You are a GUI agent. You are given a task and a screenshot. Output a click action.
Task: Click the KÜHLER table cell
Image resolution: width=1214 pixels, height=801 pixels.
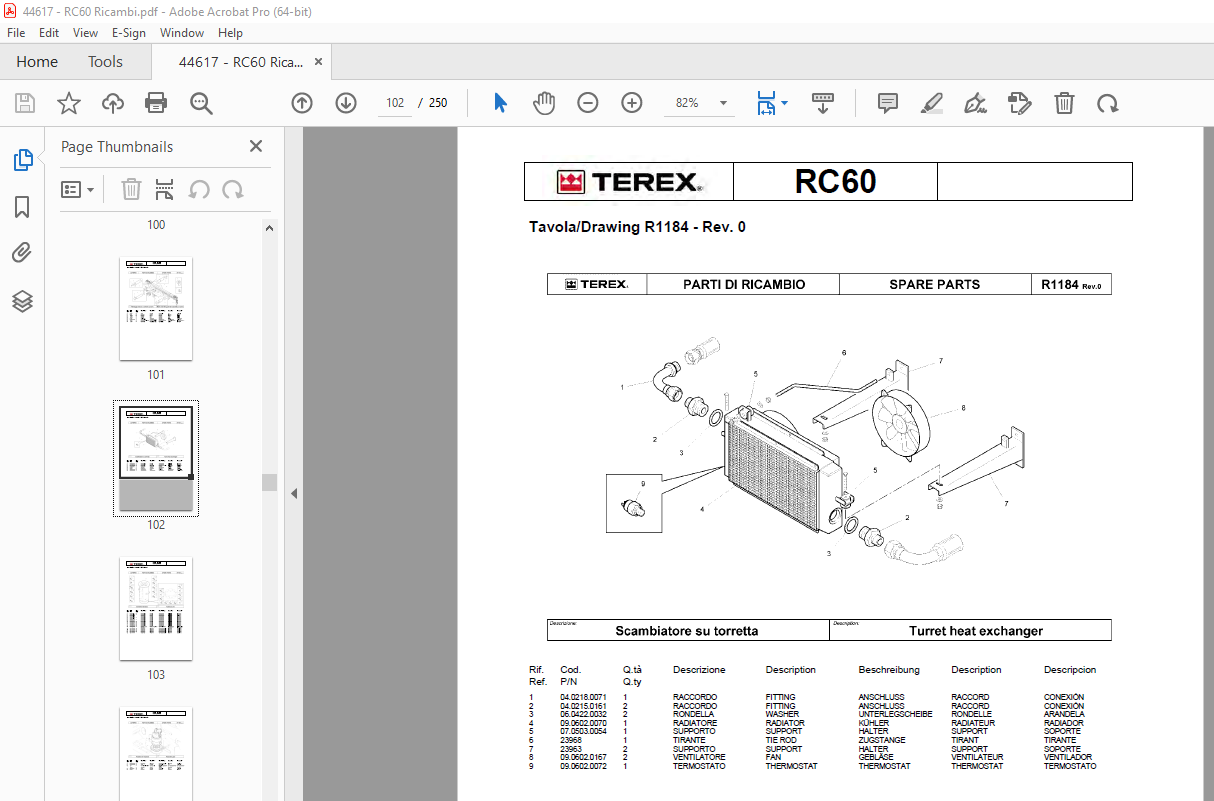click(x=873, y=723)
